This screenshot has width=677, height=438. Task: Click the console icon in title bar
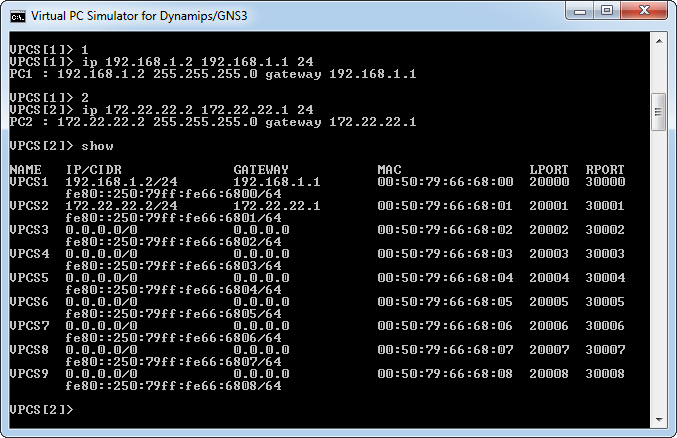point(18,16)
